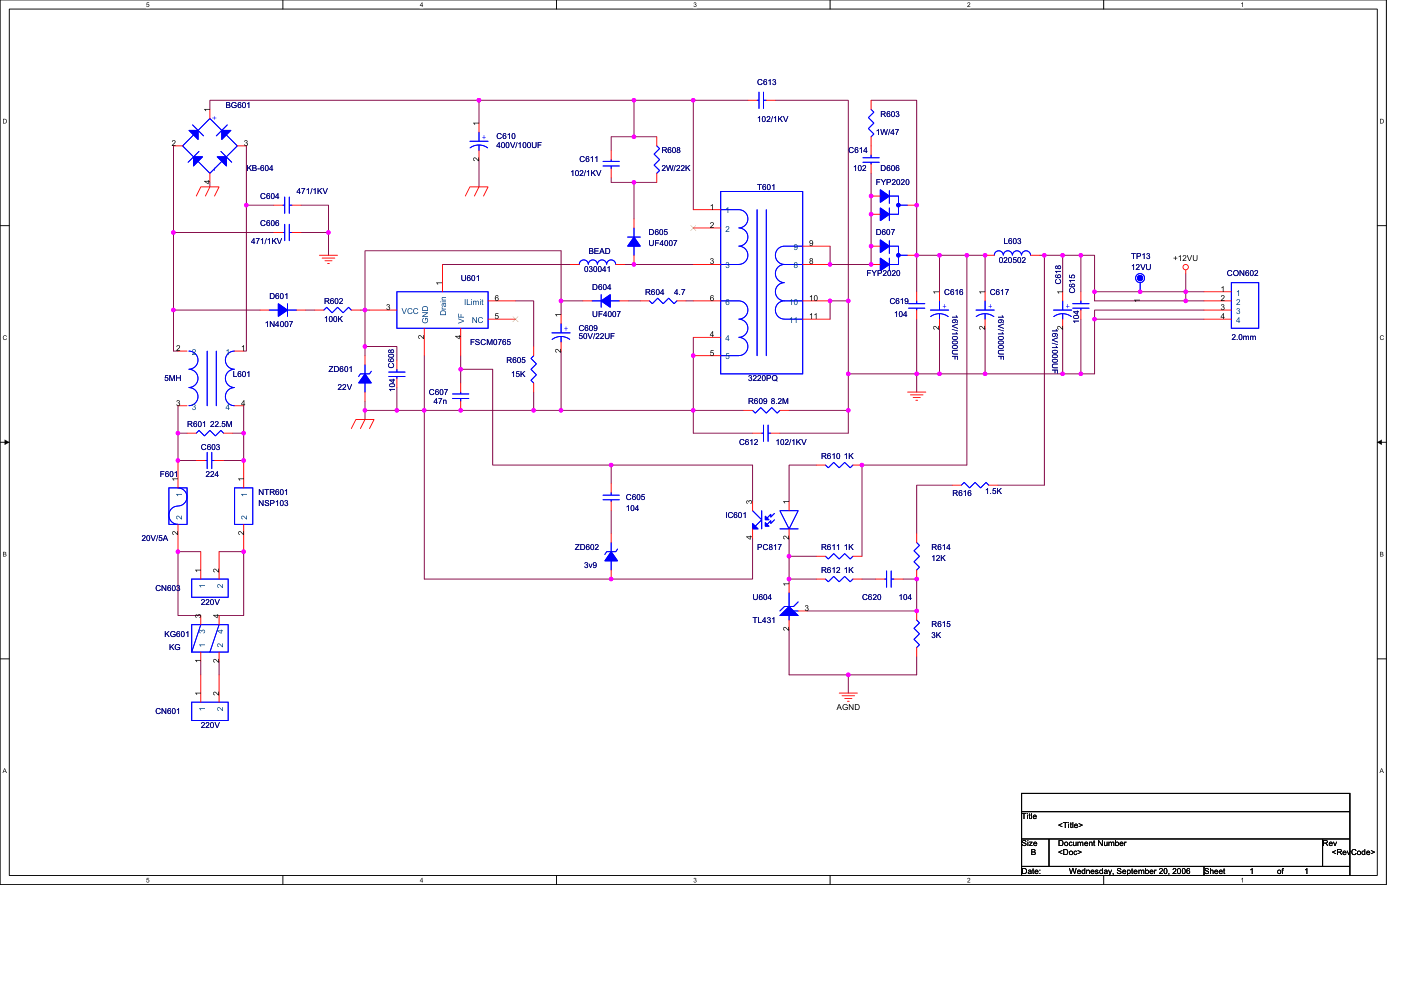Screen dimensions: 1404x992
Task: Select the D601 diode symbol
Action: [283, 310]
